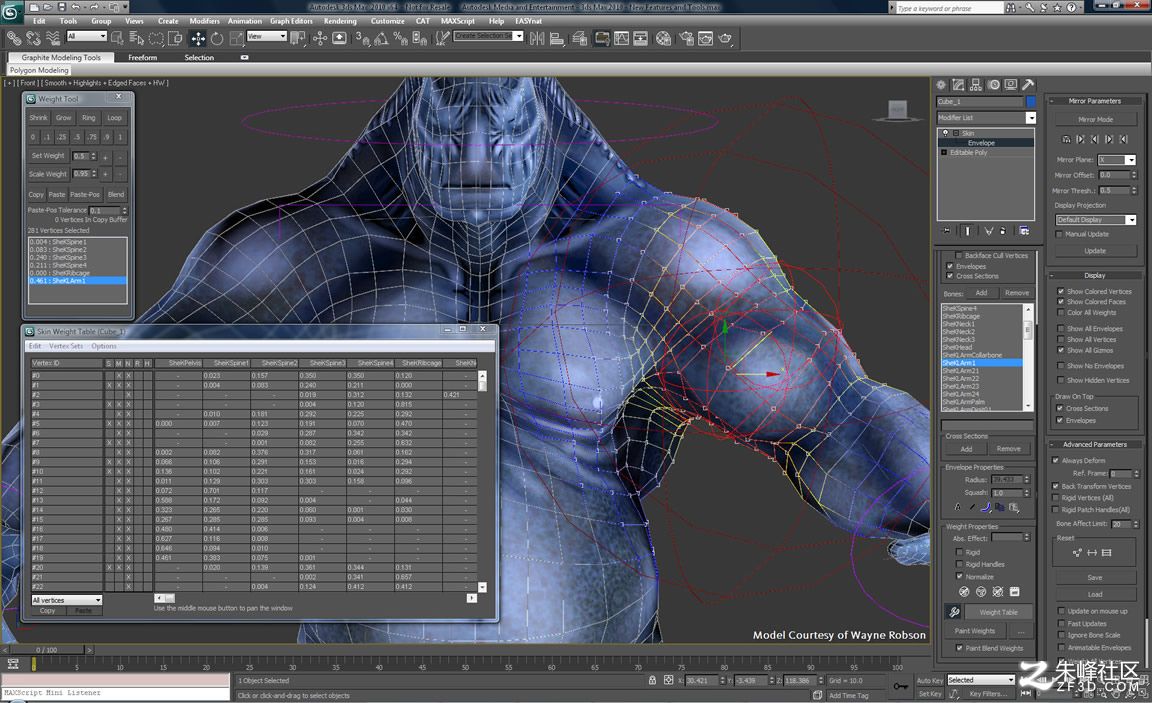Toggle Normalize checkbox in Weight Properties
Image resolution: width=1152 pixels, height=703 pixels.
pos(959,577)
